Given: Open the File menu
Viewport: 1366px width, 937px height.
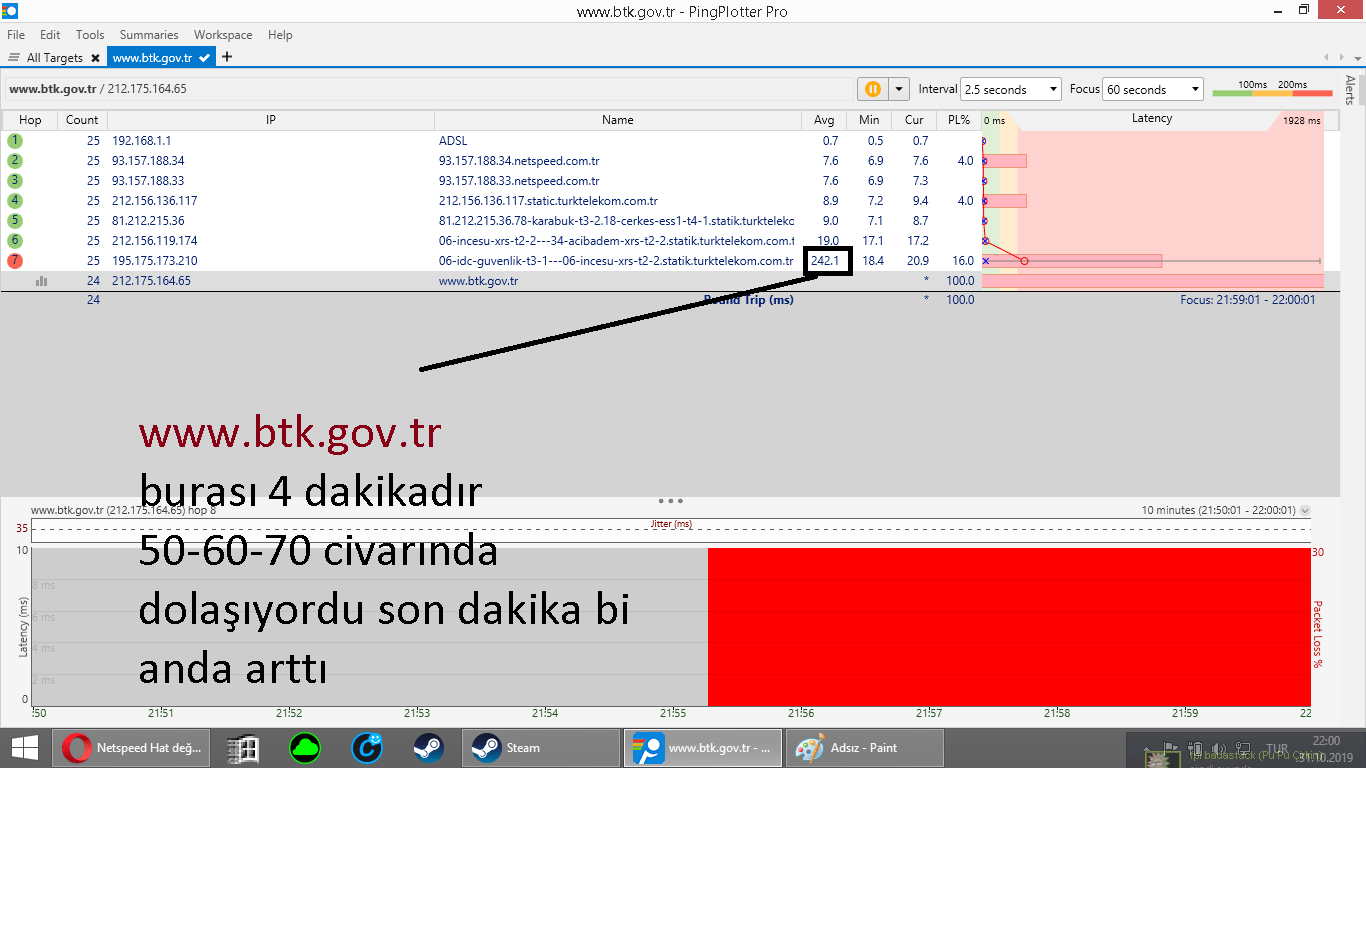Looking at the screenshot, I should (16, 35).
